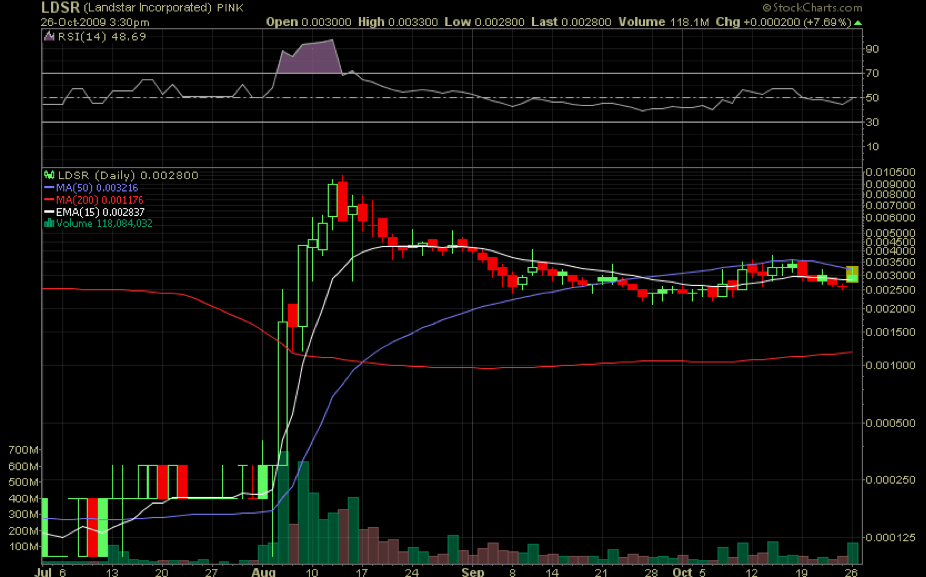Screen dimensions: 926x577
Task: Click the red MA(200) line swatch in legend
Action: point(50,200)
